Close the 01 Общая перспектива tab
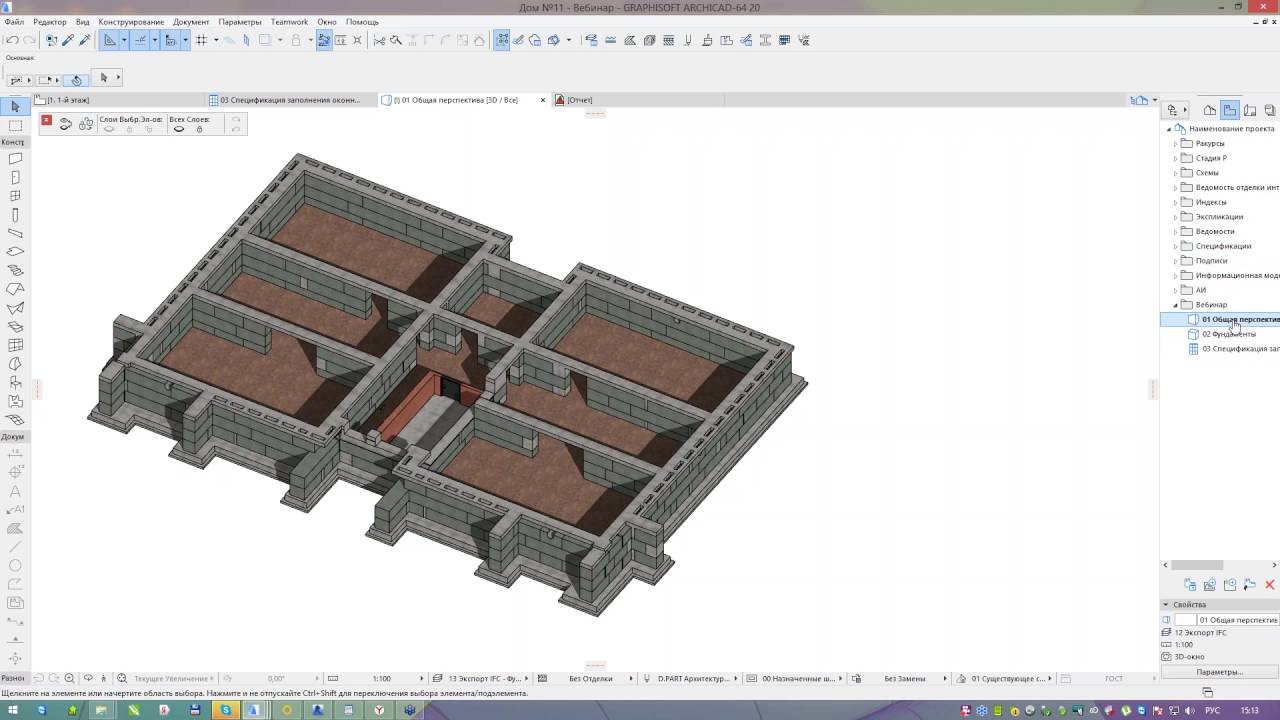Image resolution: width=1280 pixels, height=720 pixels. [543, 100]
